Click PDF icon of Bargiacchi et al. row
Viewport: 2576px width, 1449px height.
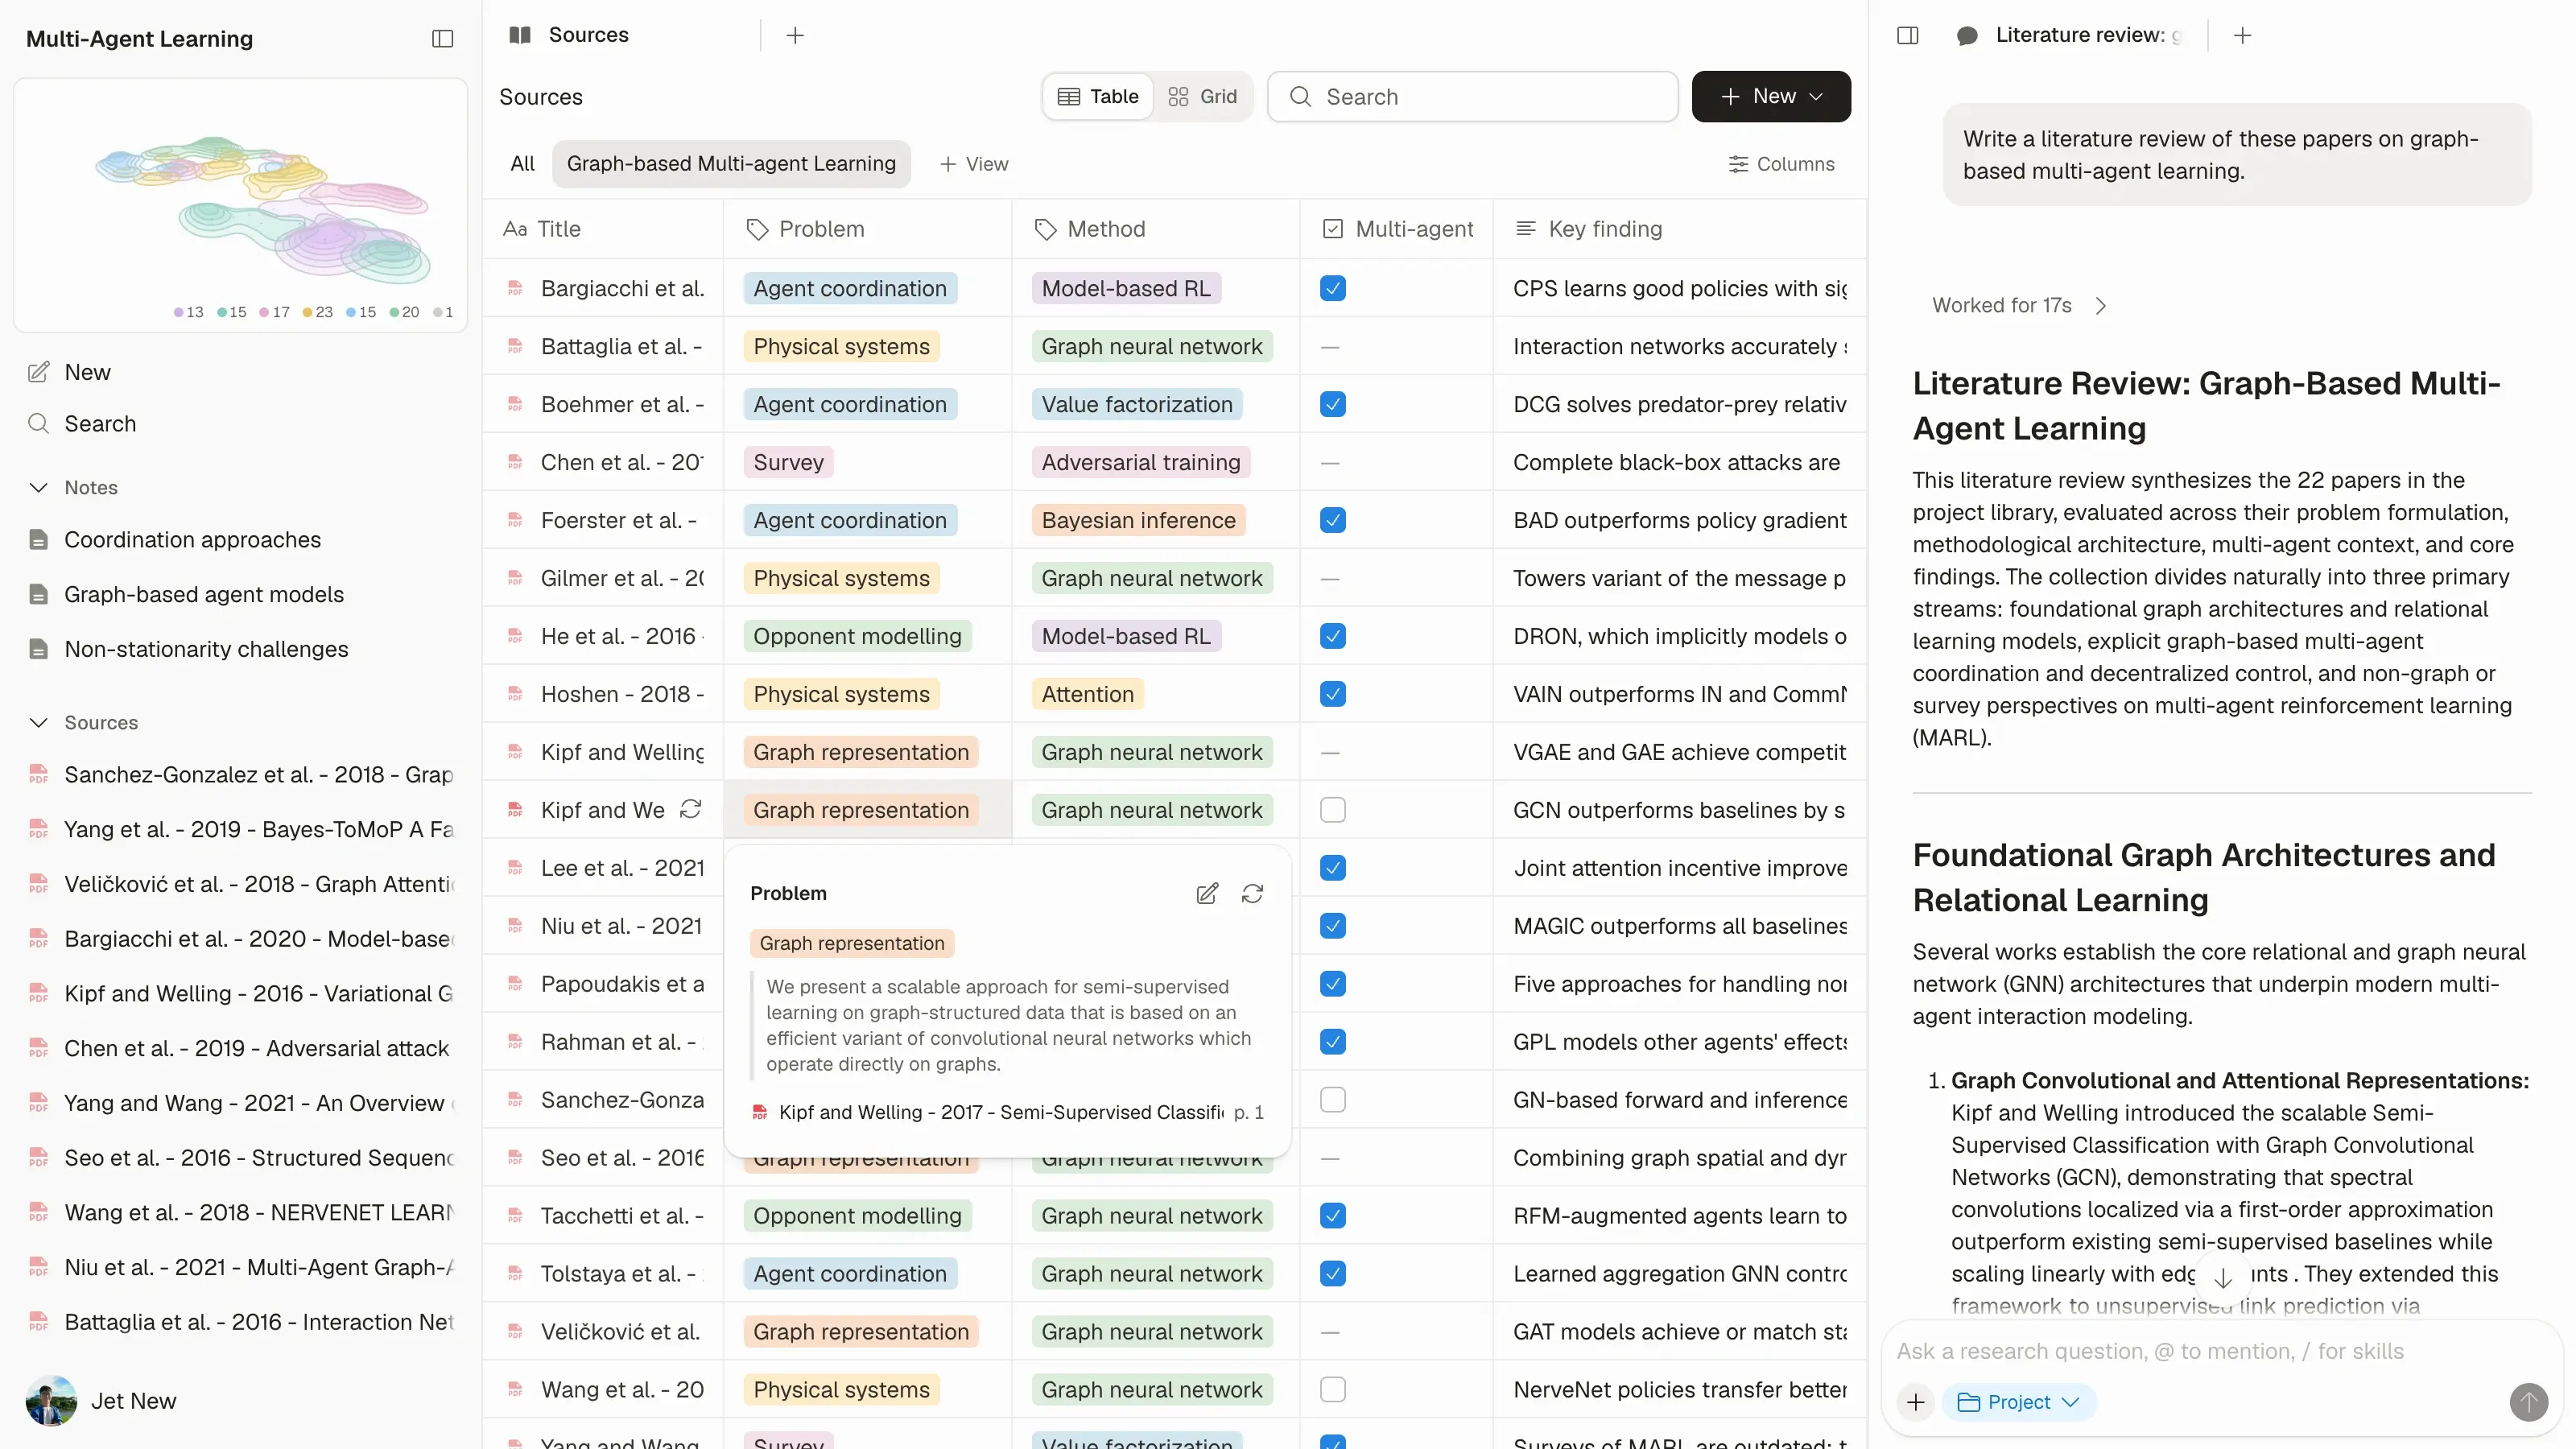515,288
